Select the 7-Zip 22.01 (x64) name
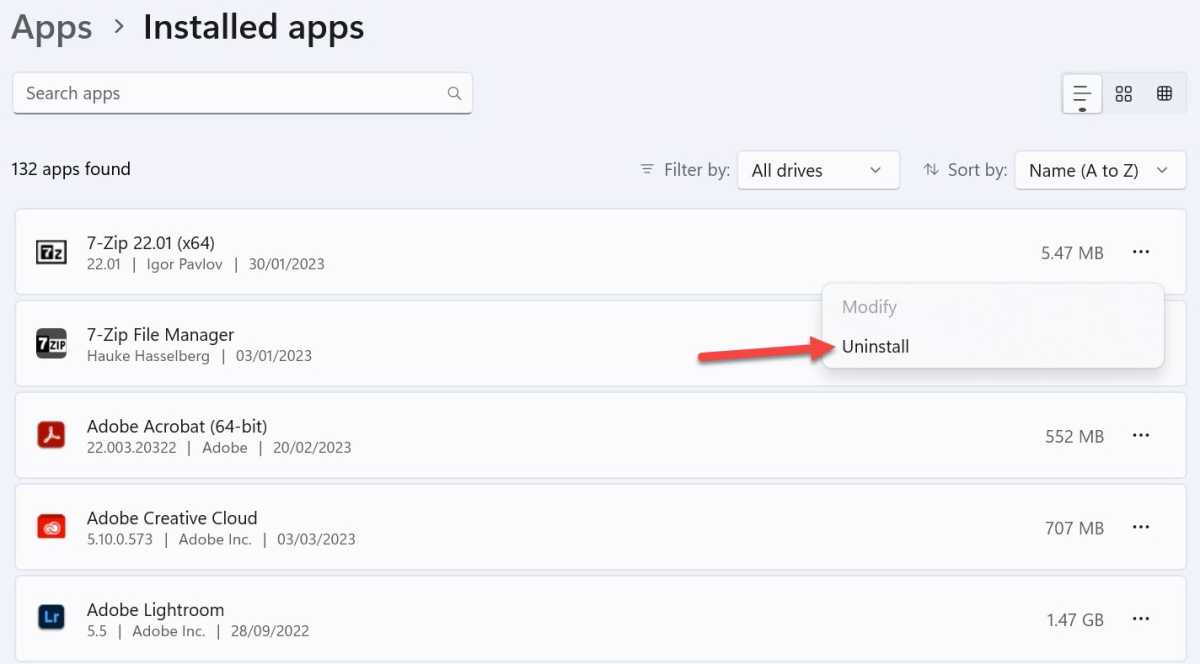This screenshot has height=664, width=1200. click(151, 243)
